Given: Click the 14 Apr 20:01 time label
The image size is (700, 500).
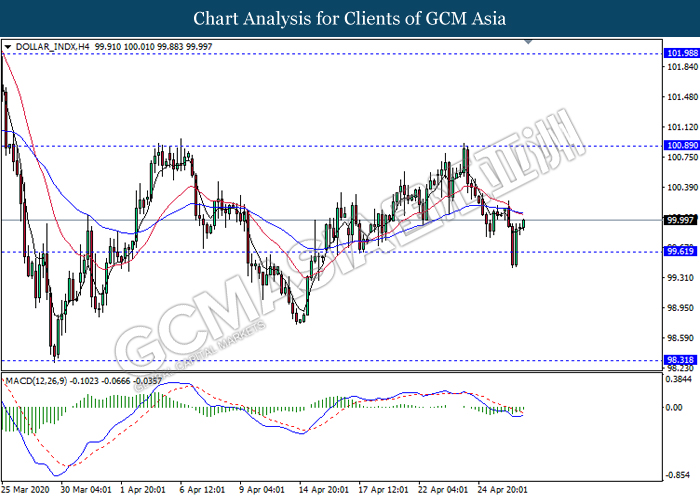Looking at the screenshot, I should (x=323, y=490).
